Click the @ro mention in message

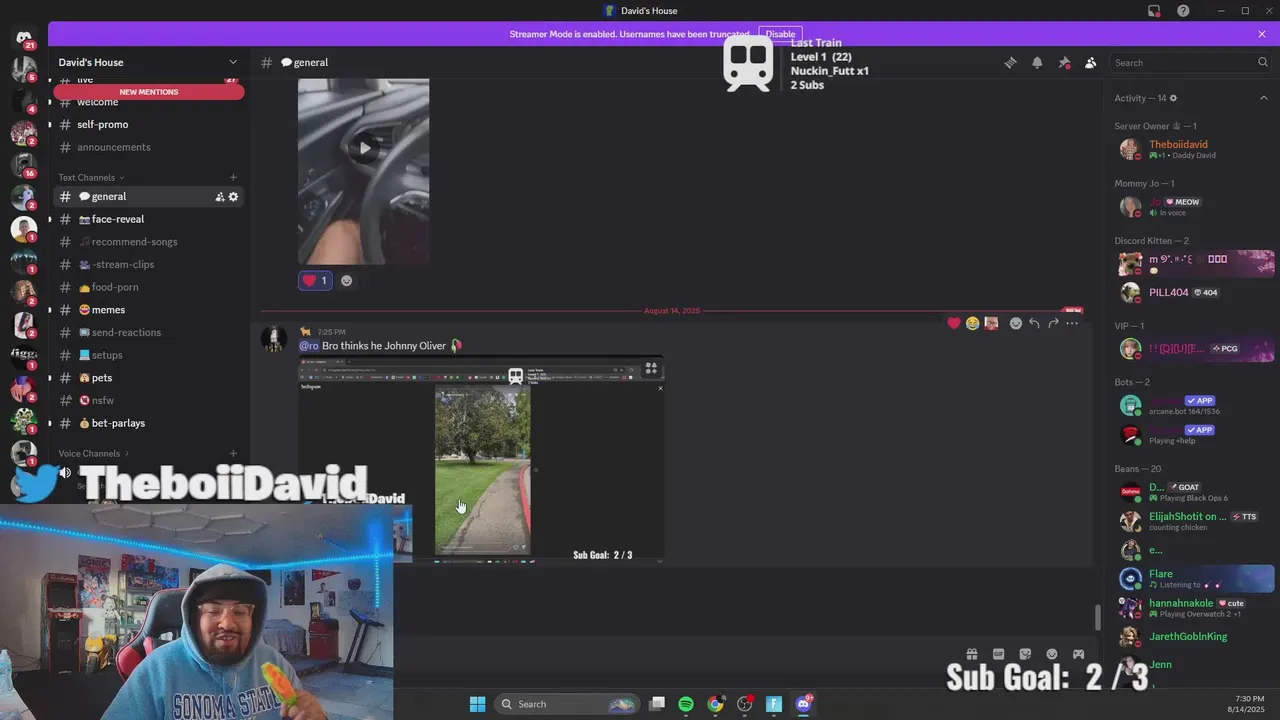pyautogui.click(x=309, y=346)
